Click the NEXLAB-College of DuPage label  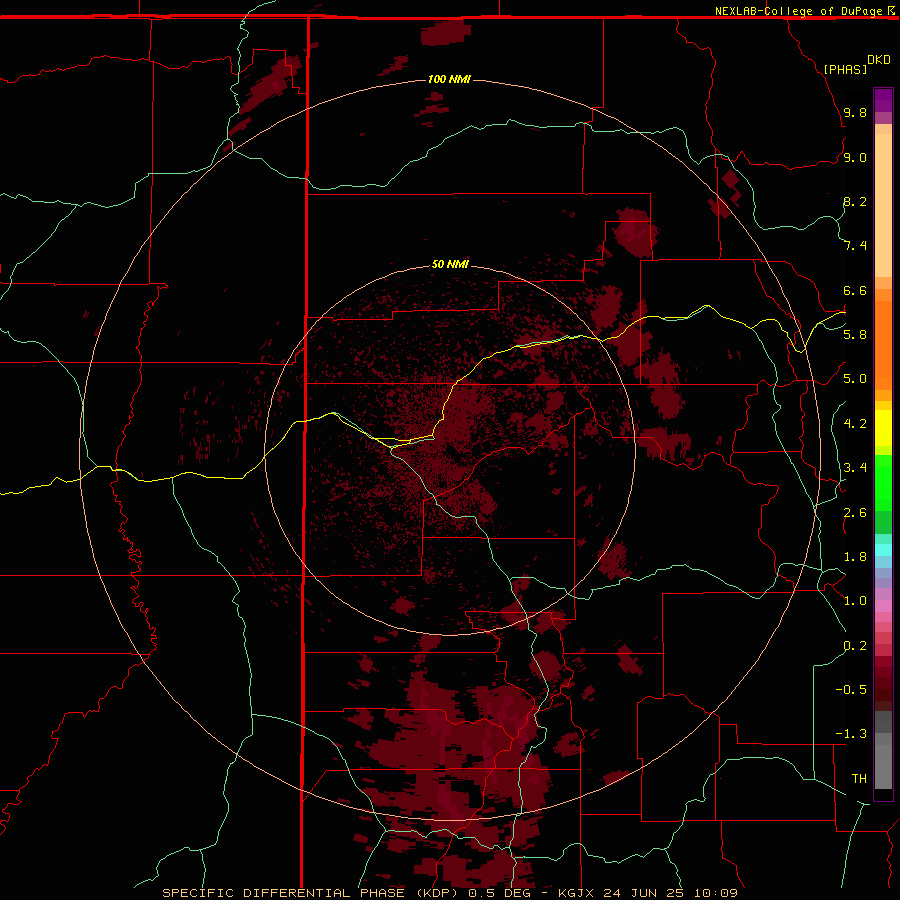pos(798,11)
